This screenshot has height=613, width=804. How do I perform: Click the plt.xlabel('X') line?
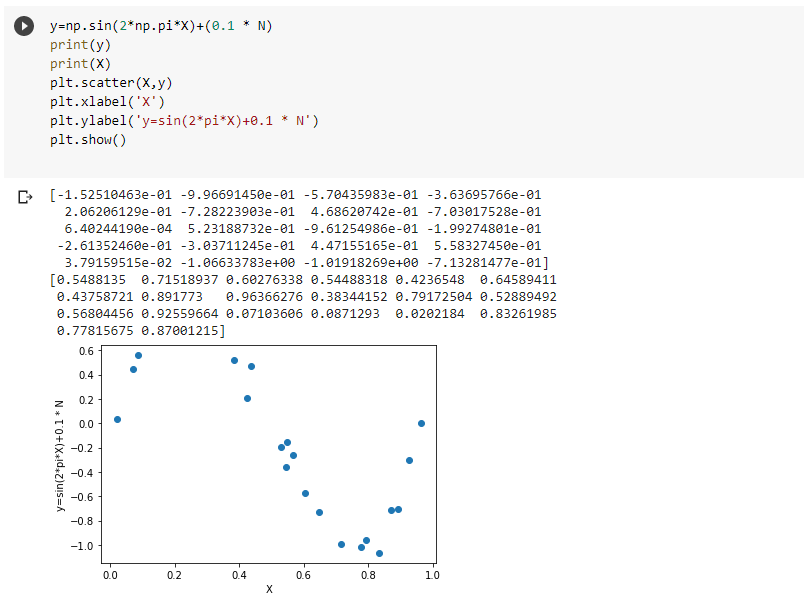click(107, 101)
